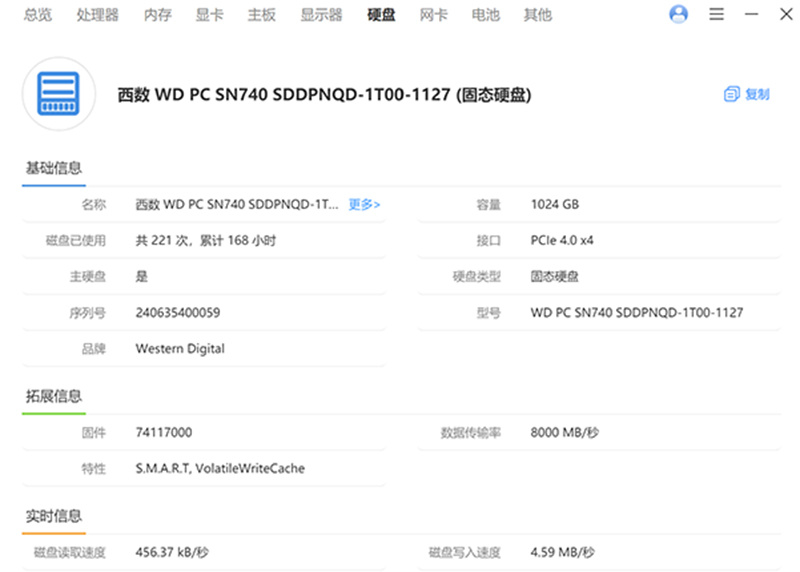Expand full name via 更多> link
Viewport: 800px width, 572px height.
point(364,205)
